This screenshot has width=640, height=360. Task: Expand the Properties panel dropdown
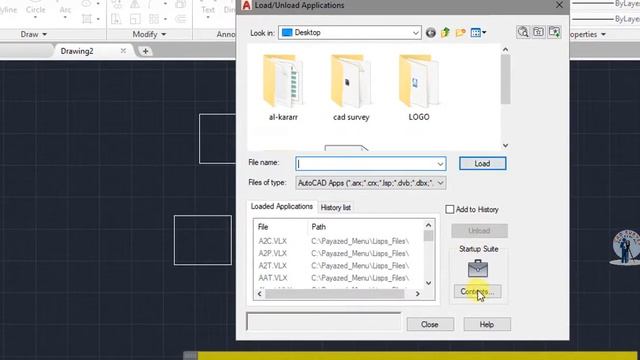coord(603,34)
